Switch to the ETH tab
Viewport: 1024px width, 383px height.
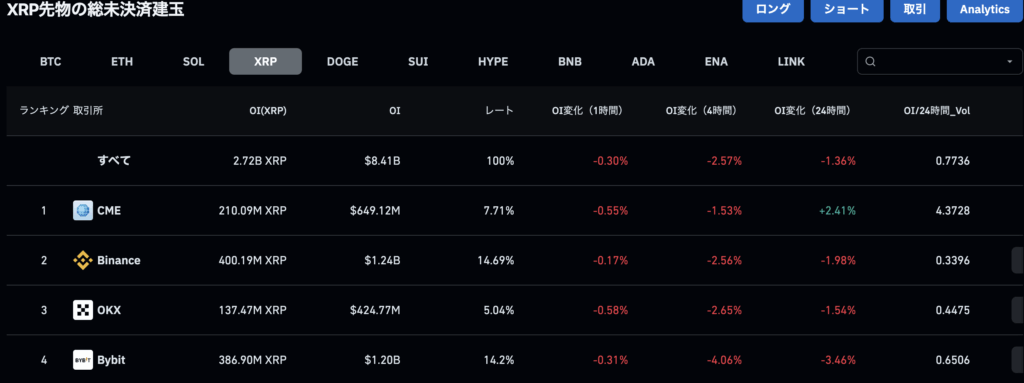(122, 61)
